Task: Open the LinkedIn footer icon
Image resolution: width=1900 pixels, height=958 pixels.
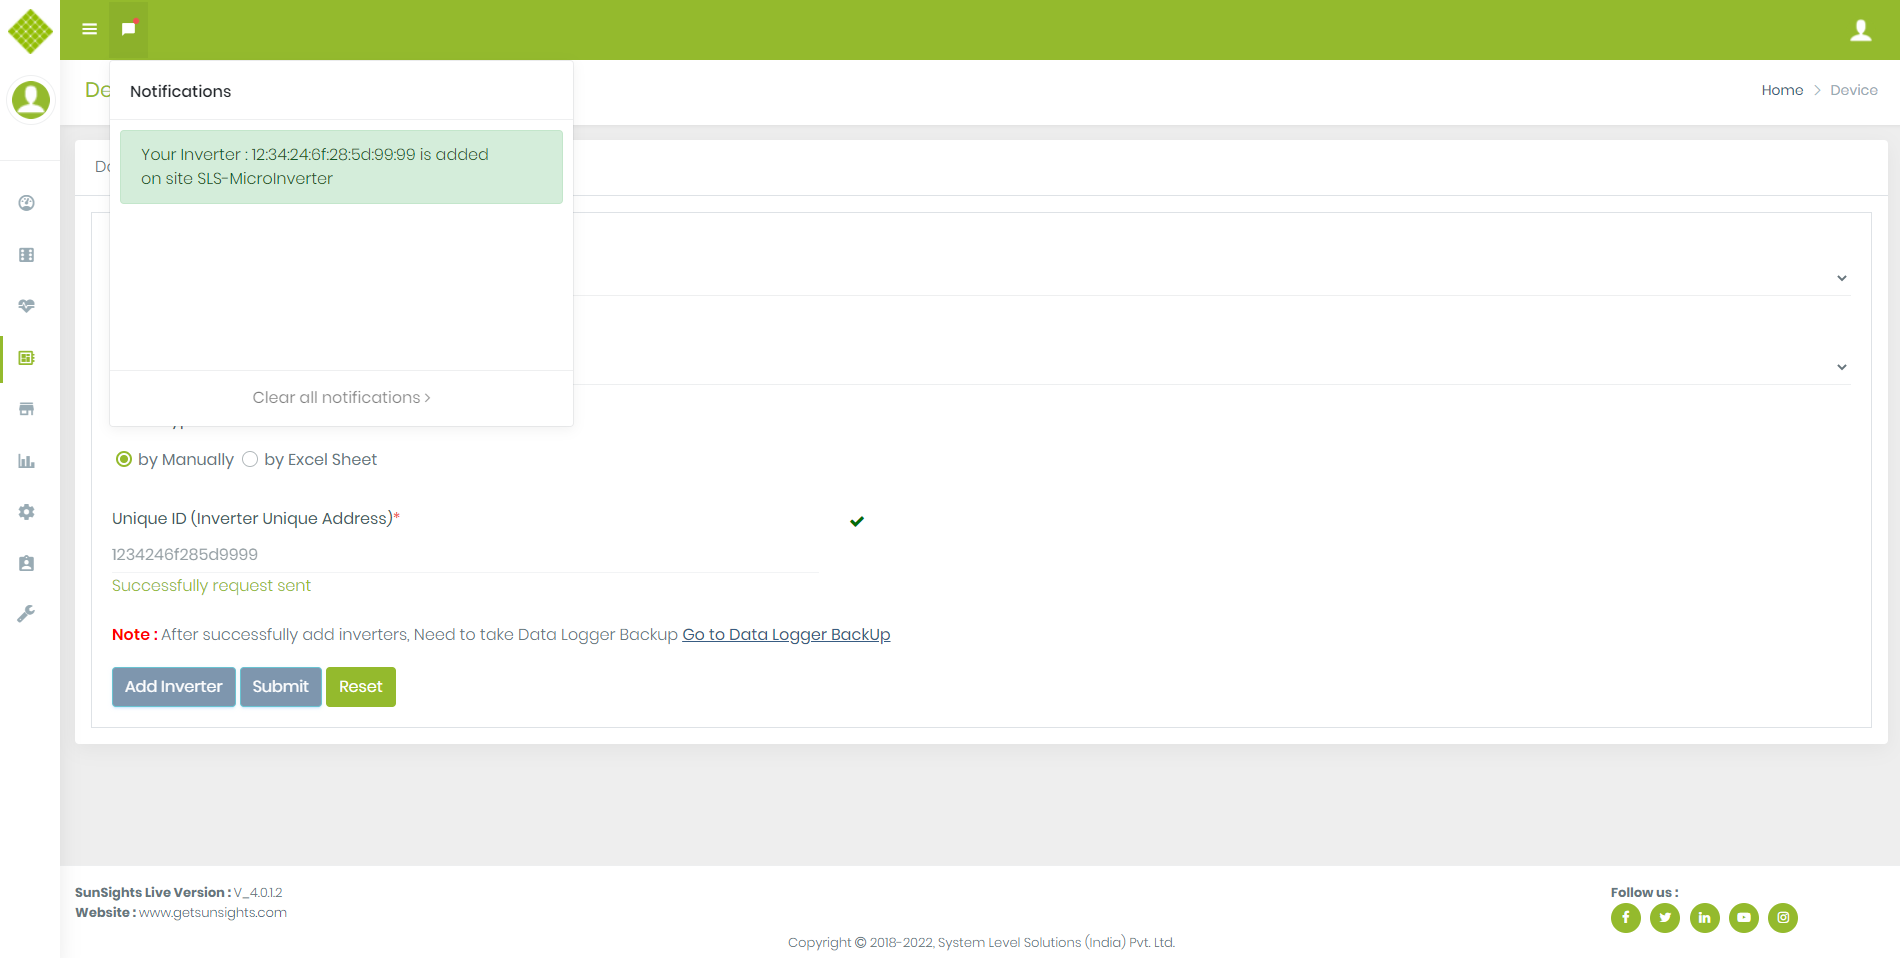Action: click(x=1704, y=917)
